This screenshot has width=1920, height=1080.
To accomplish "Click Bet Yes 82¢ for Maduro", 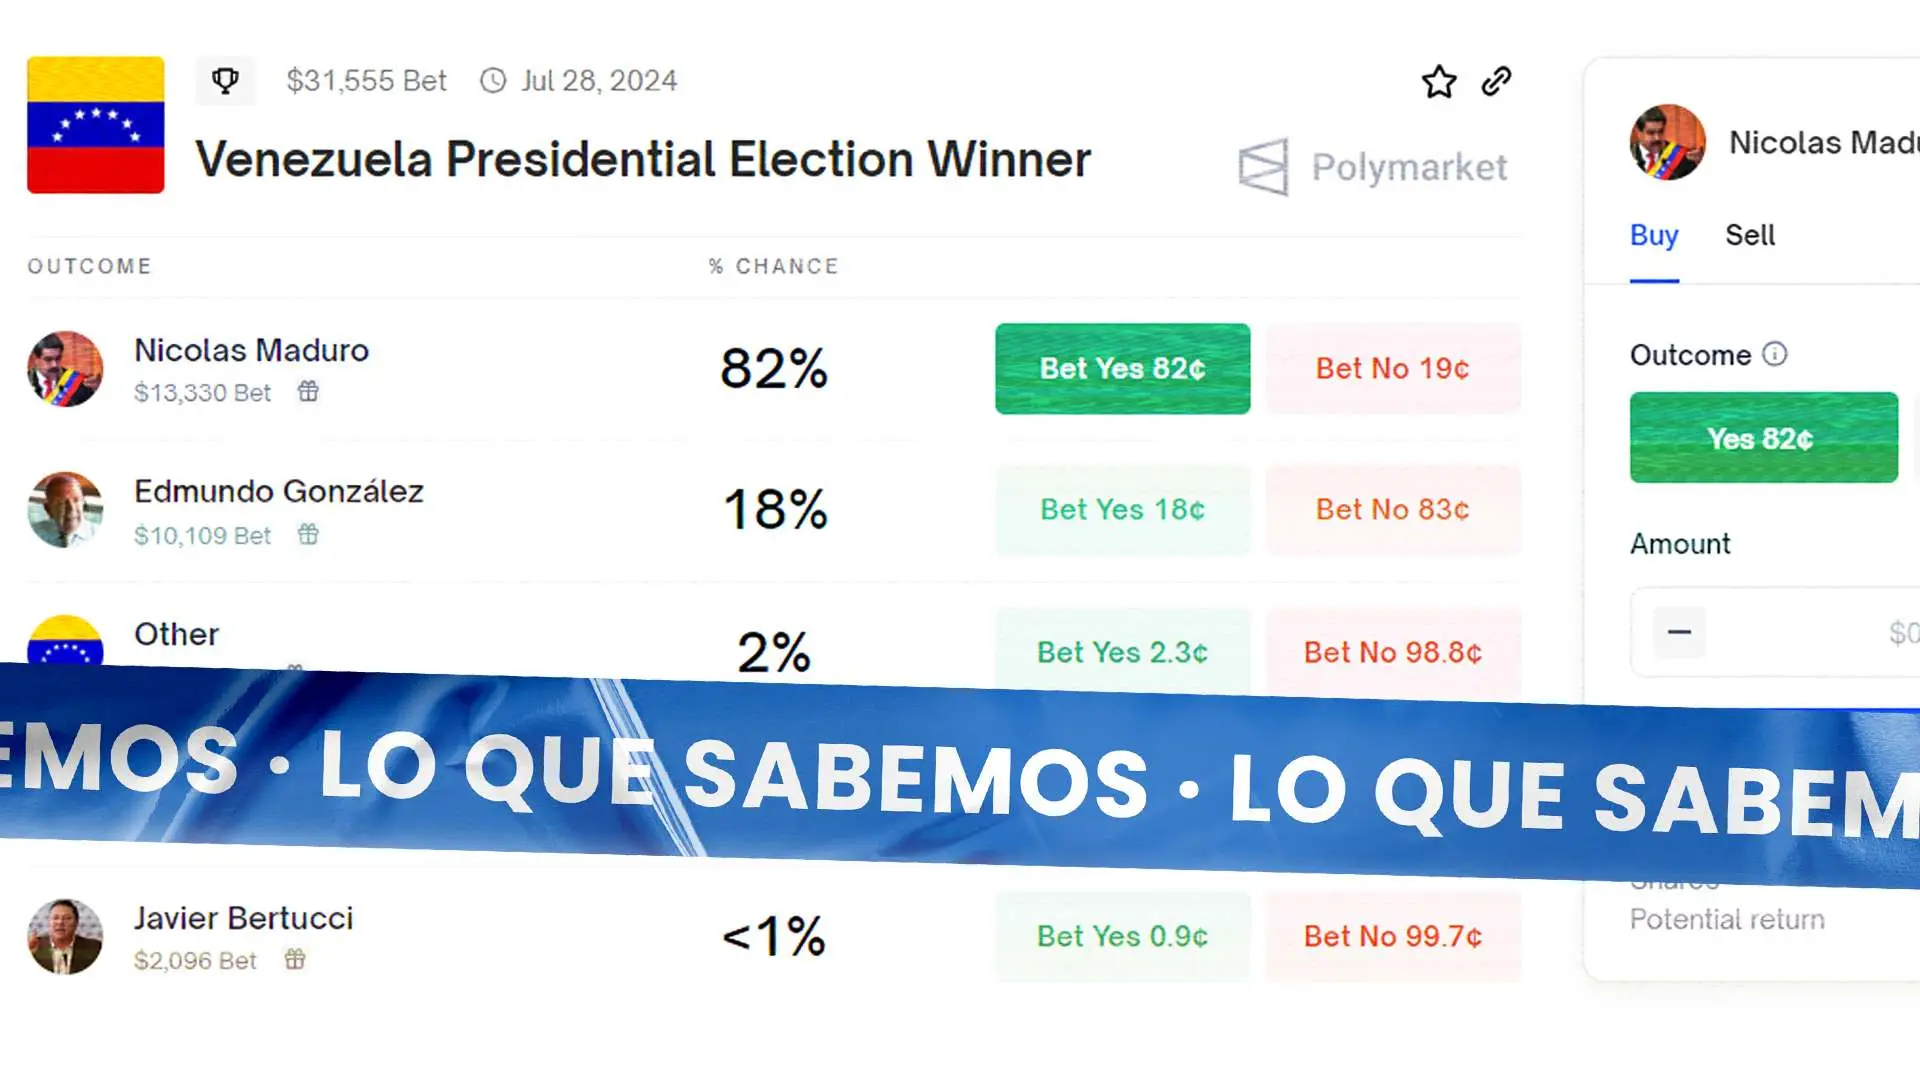I will [1122, 368].
